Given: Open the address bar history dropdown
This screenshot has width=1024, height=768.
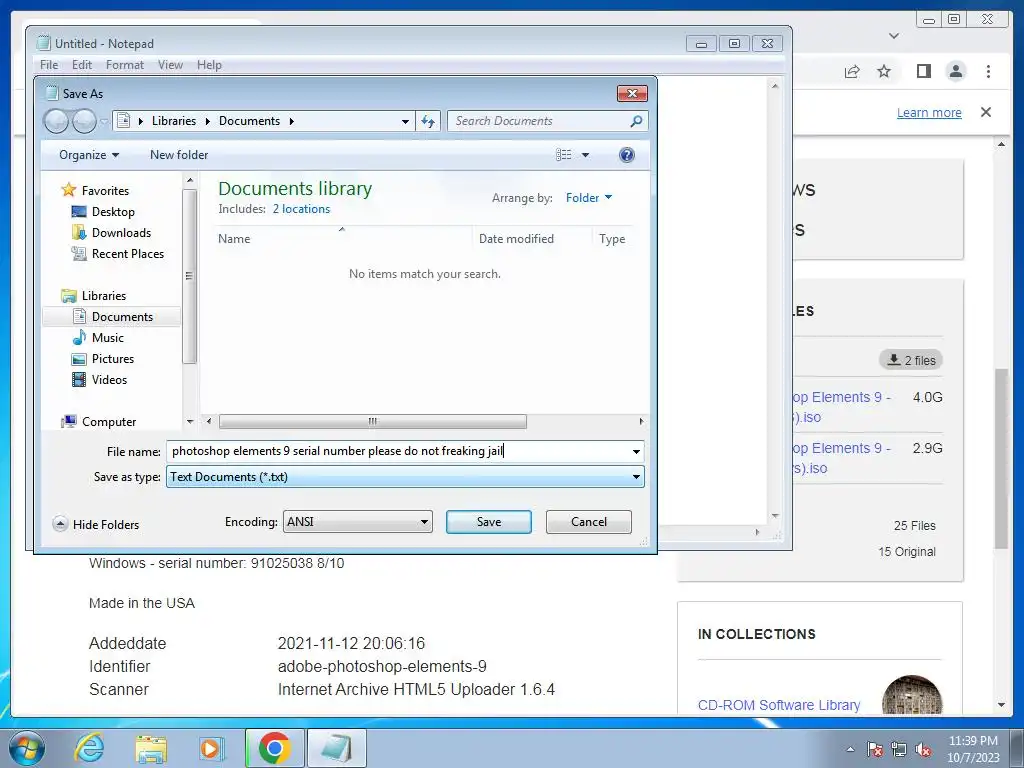Looking at the screenshot, I should coord(405,121).
